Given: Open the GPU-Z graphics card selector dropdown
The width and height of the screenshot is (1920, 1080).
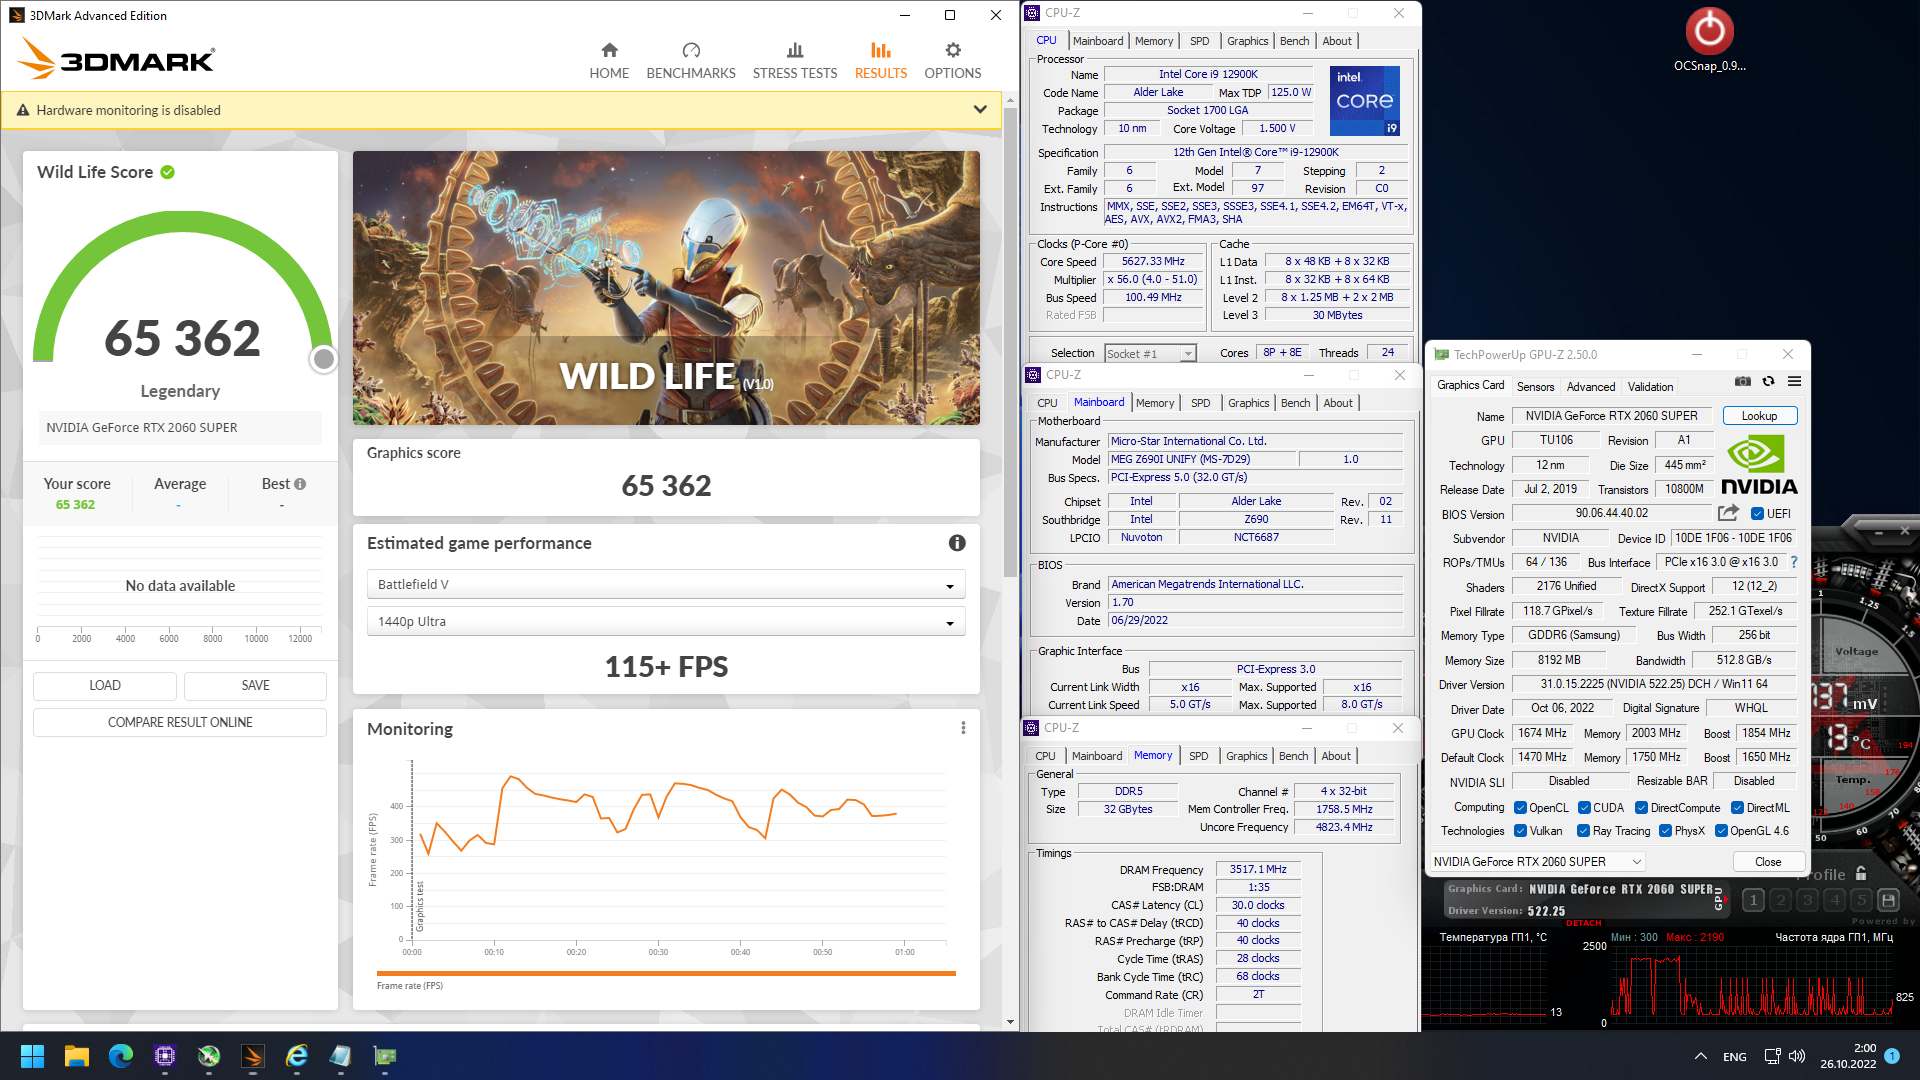Looking at the screenshot, I should coord(1537,861).
